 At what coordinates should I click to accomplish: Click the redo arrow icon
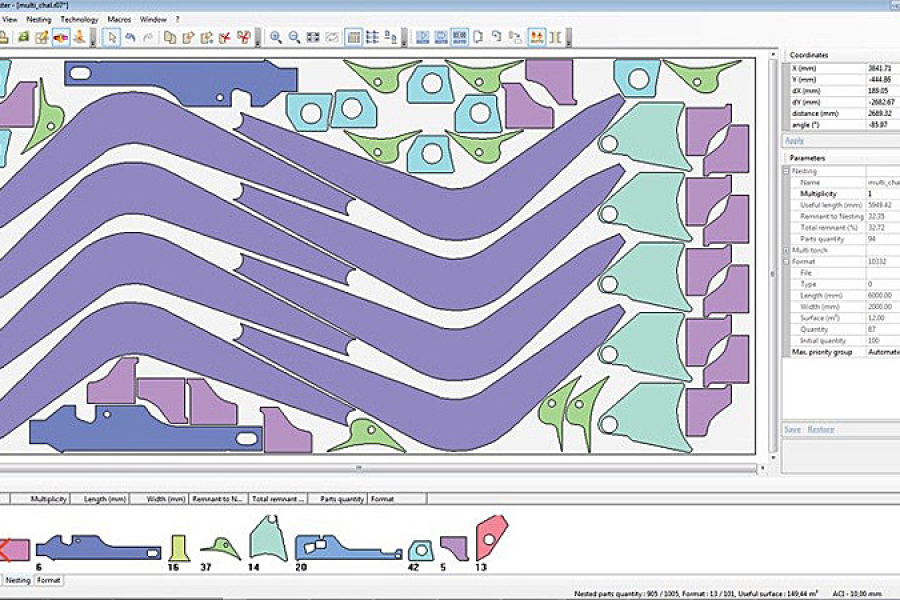(148, 37)
